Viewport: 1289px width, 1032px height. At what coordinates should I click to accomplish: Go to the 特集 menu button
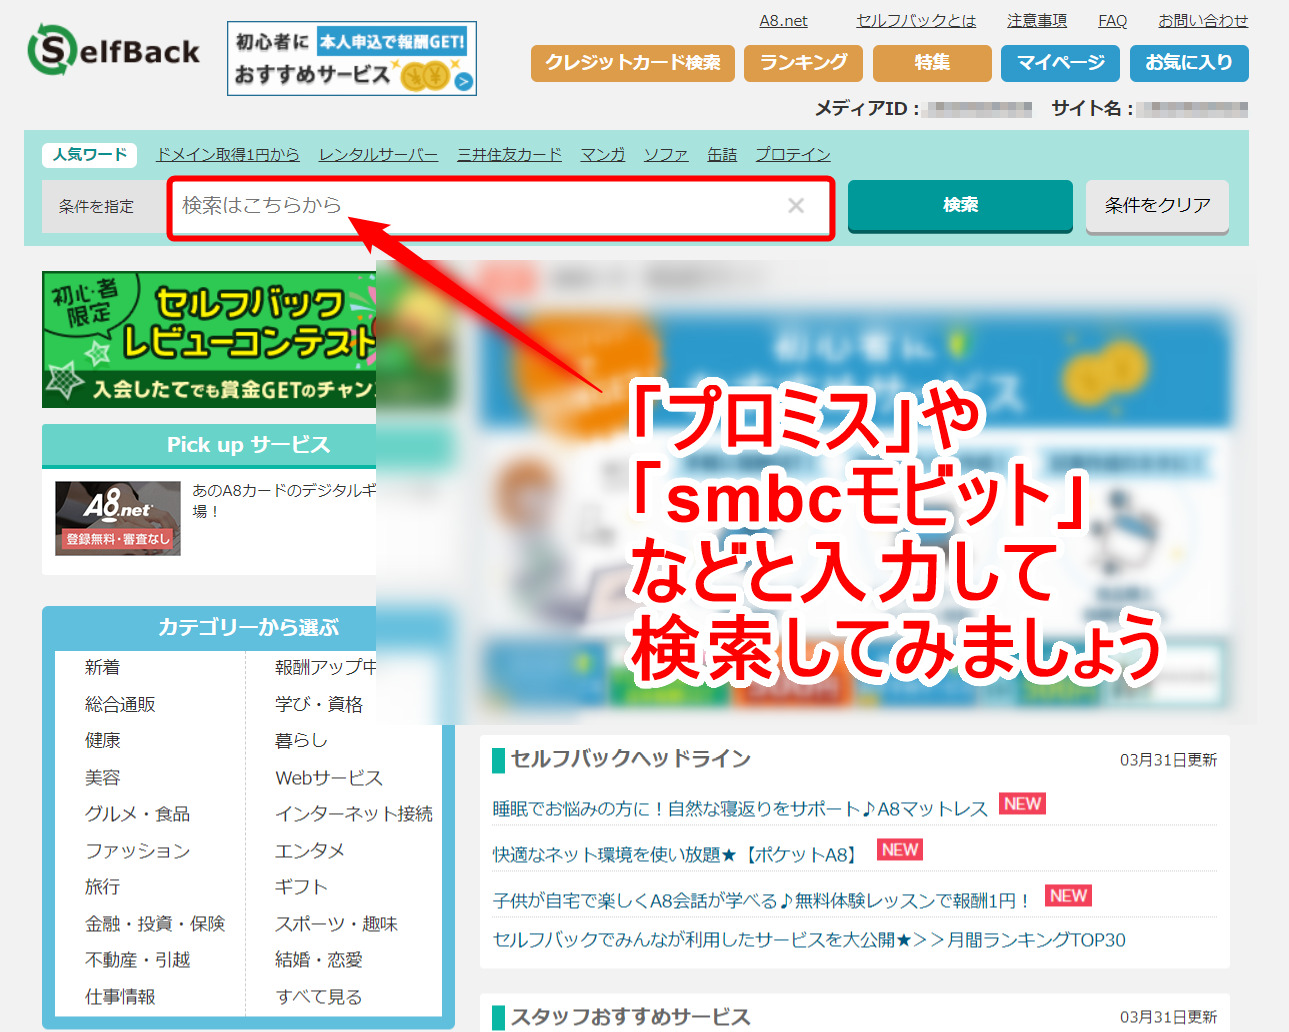(x=932, y=63)
